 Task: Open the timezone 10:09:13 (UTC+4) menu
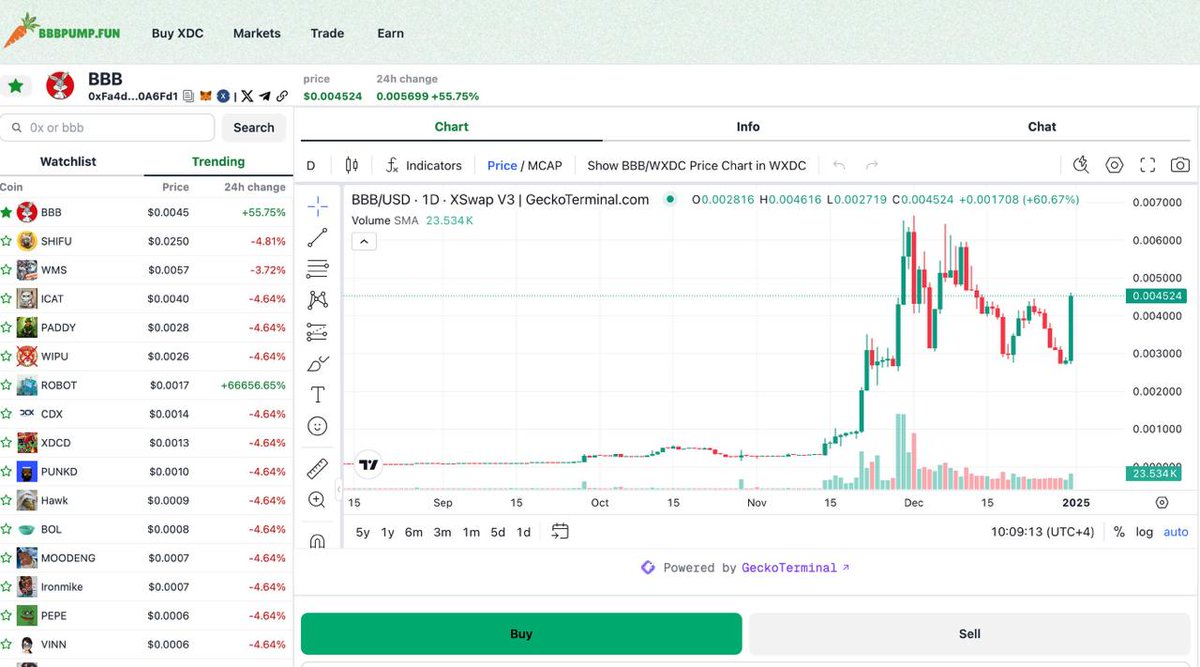point(1043,532)
